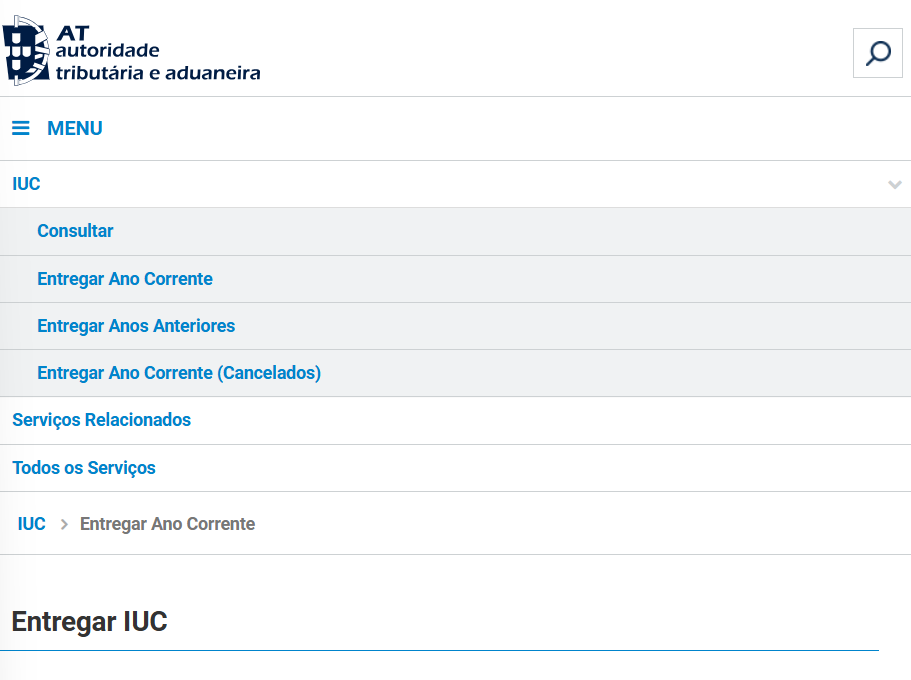The height and width of the screenshot is (680, 911).
Task: Click the gray Entregar Ano Corrente breadcrumb
Action: tap(167, 524)
